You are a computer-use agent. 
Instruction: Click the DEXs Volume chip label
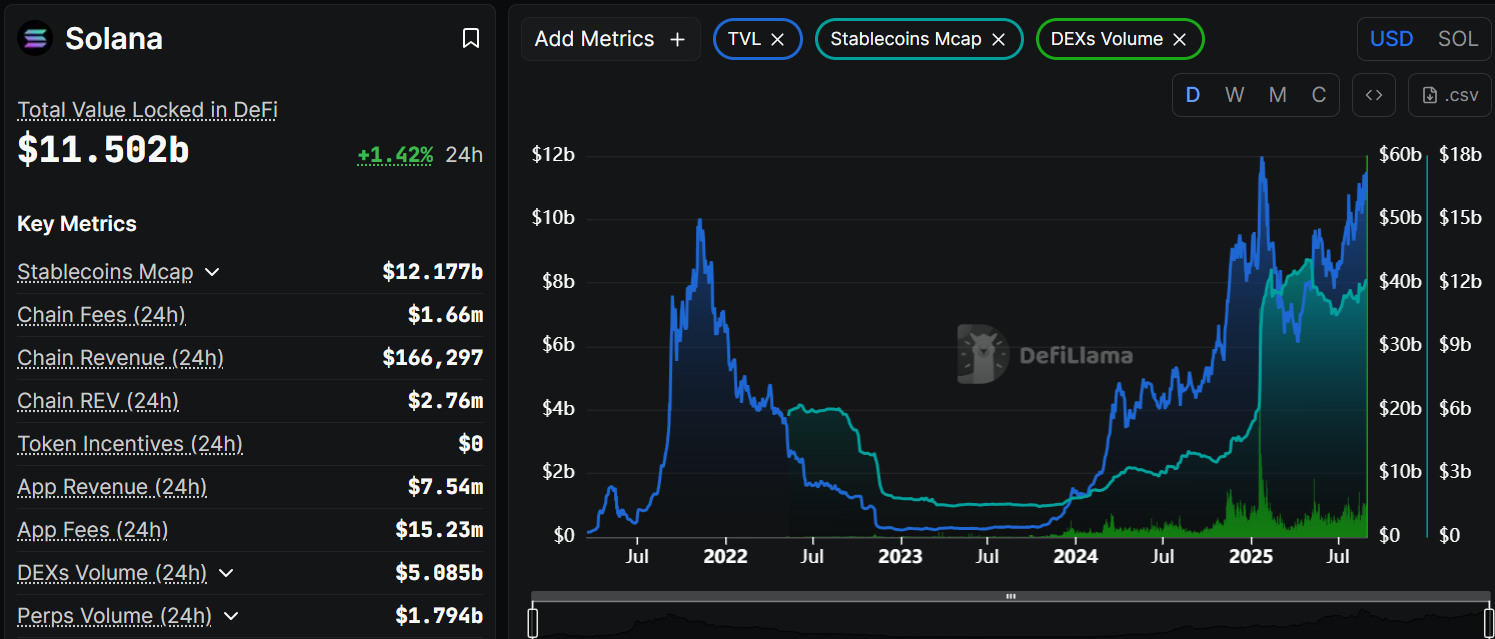tap(1107, 39)
